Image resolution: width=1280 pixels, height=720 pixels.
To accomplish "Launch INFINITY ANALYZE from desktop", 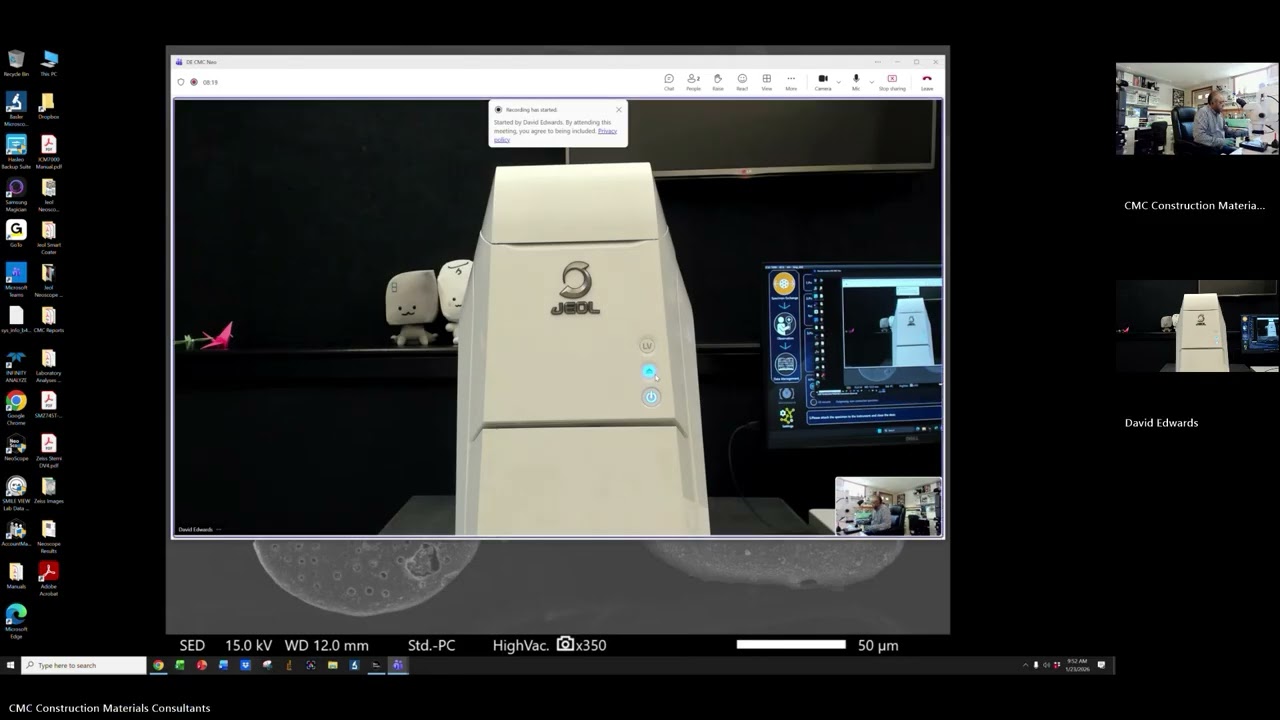I will coord(16,365).
